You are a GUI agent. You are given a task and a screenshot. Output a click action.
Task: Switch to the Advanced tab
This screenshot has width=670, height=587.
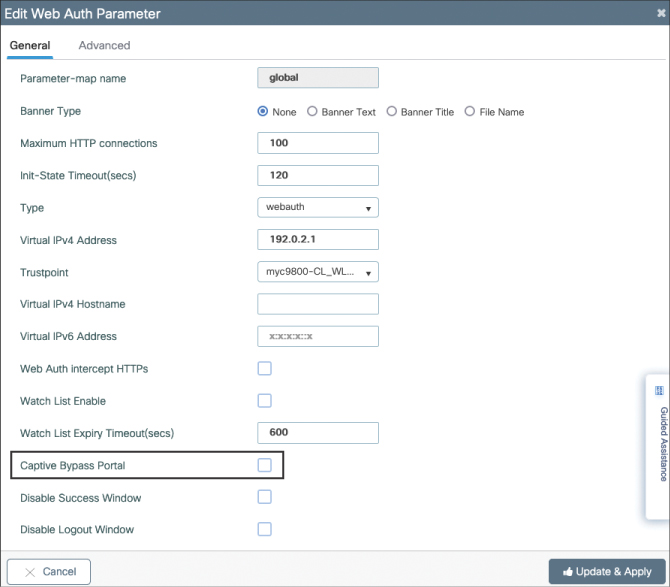104,45
